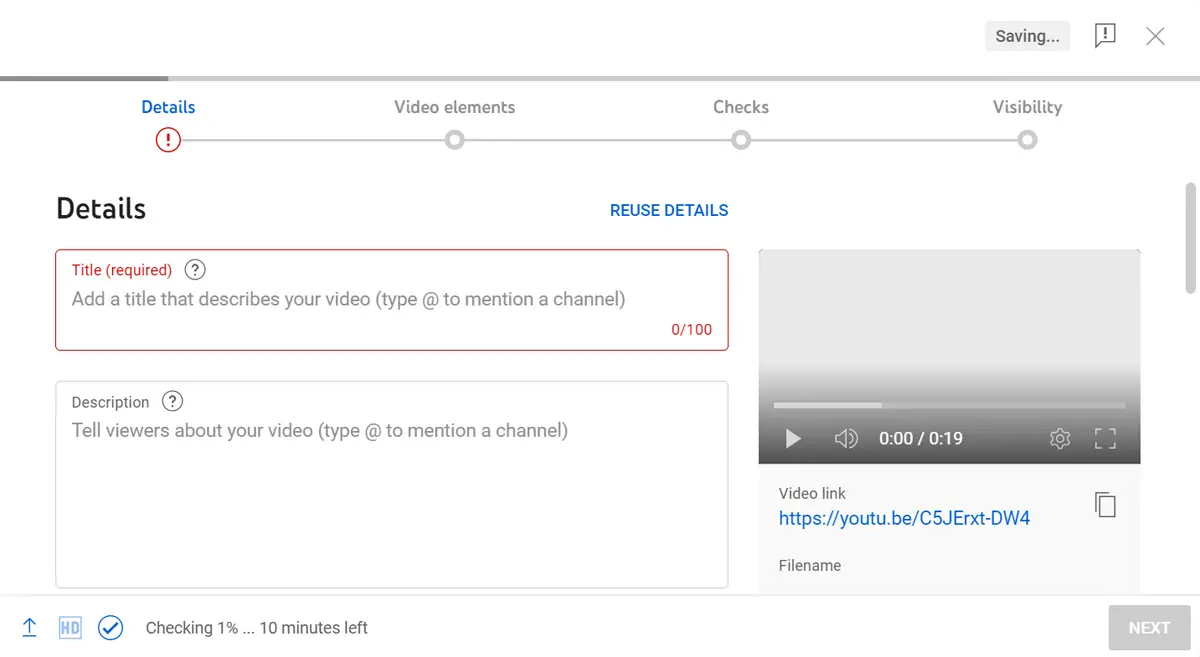Close the upload dialog
Image resolution: width=1200 pixels, height=657 pixels.
[x=1155, y=36]
